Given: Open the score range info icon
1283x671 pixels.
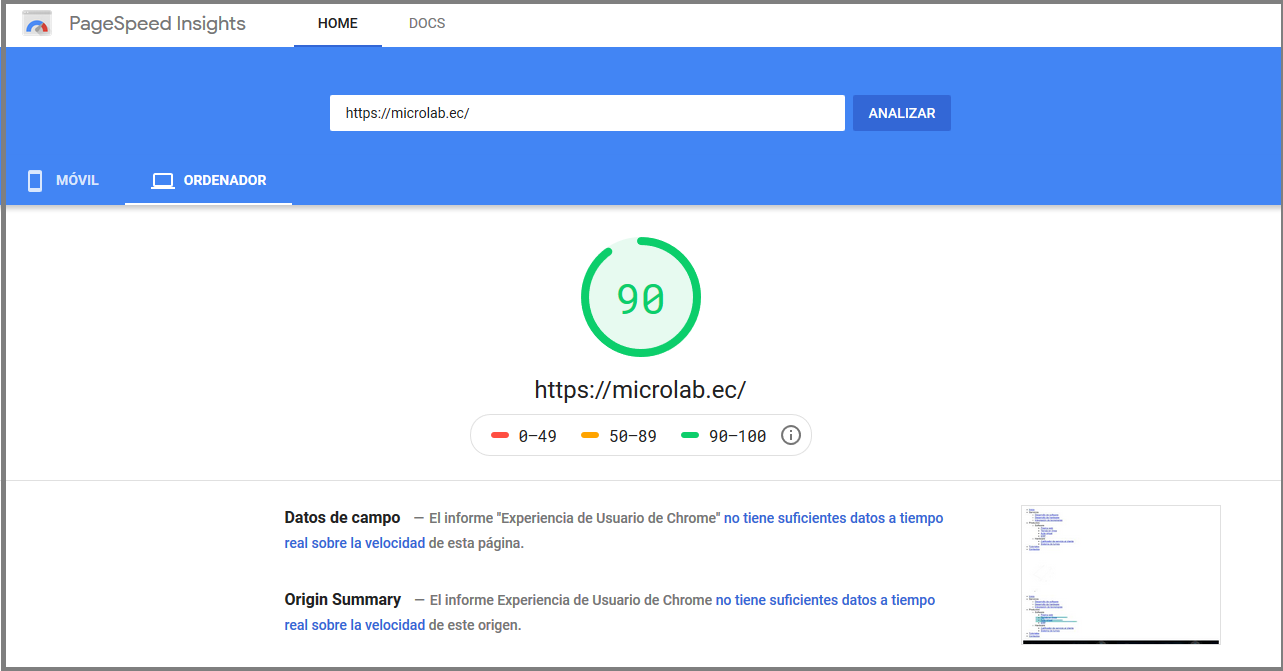Looking at the screenshot, I should click(791, 435).
